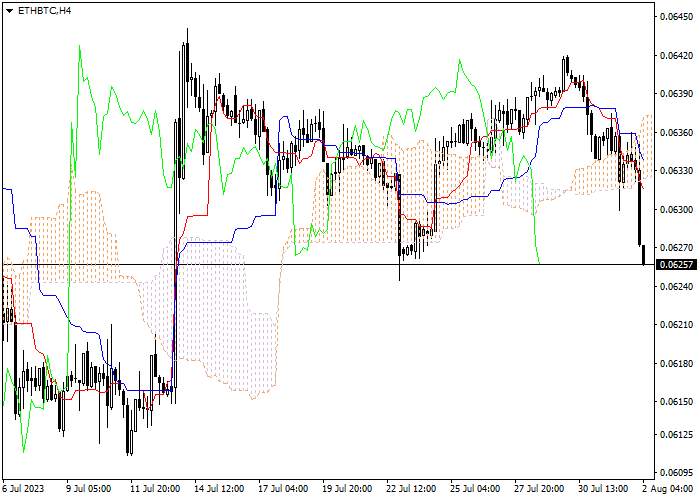Screen dimensions: 700x500
Task: Click the triangle arrow beside ETHBTC,H4
Action: (x=10, y=11)
